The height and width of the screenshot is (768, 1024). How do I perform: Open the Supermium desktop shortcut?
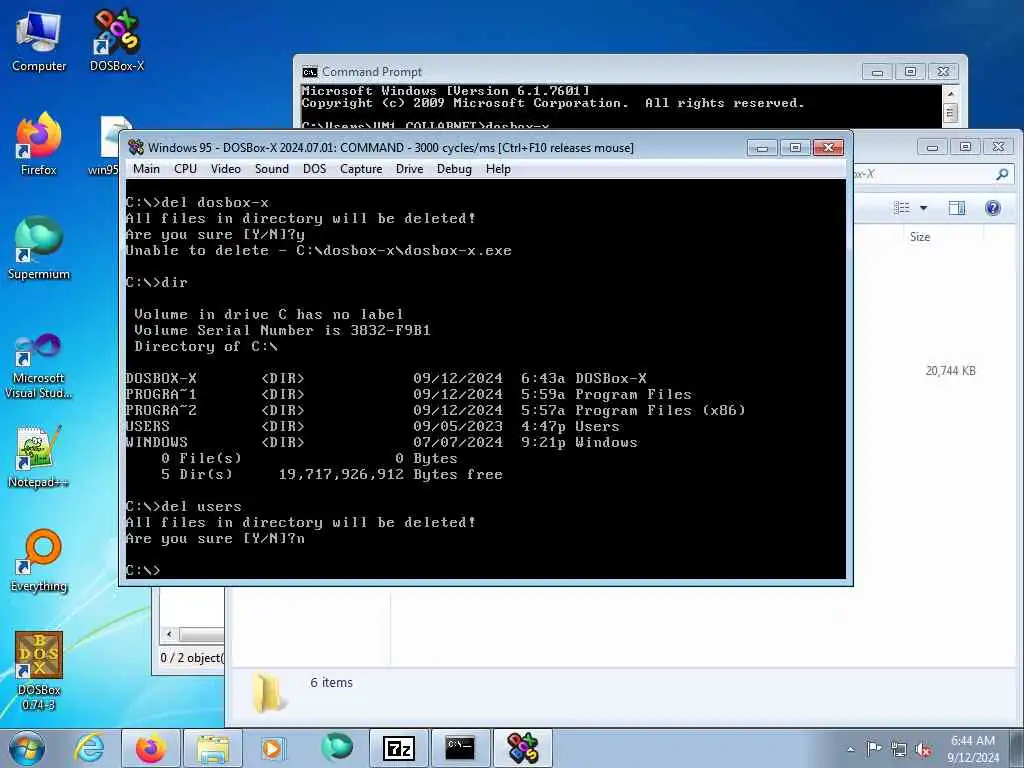click(39, 249)
